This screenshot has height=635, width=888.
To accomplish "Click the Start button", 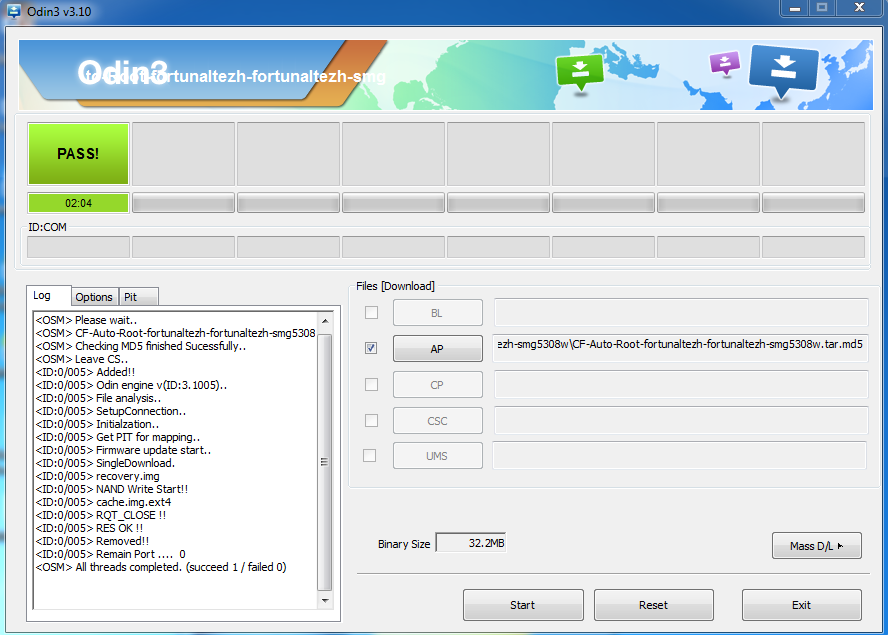I will 523,604.
